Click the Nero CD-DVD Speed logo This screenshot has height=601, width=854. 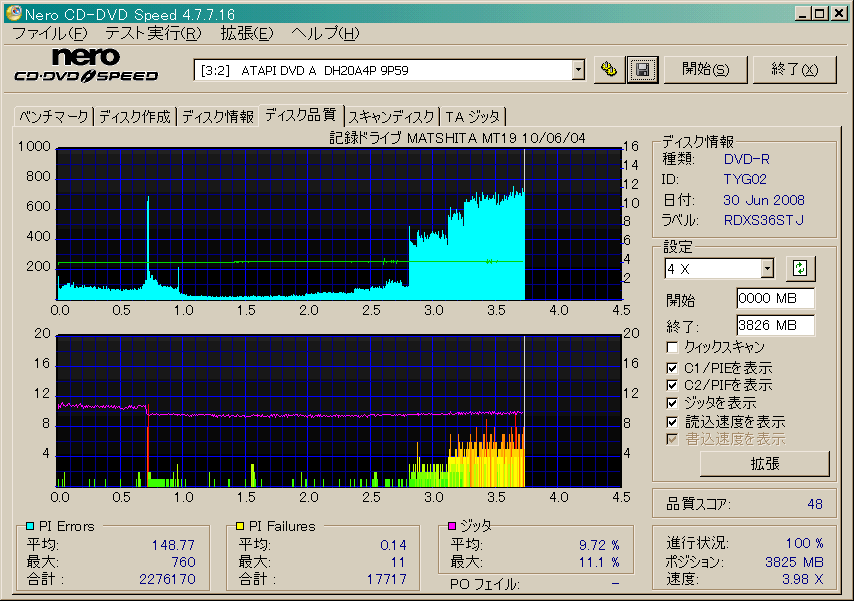[86, 65]
